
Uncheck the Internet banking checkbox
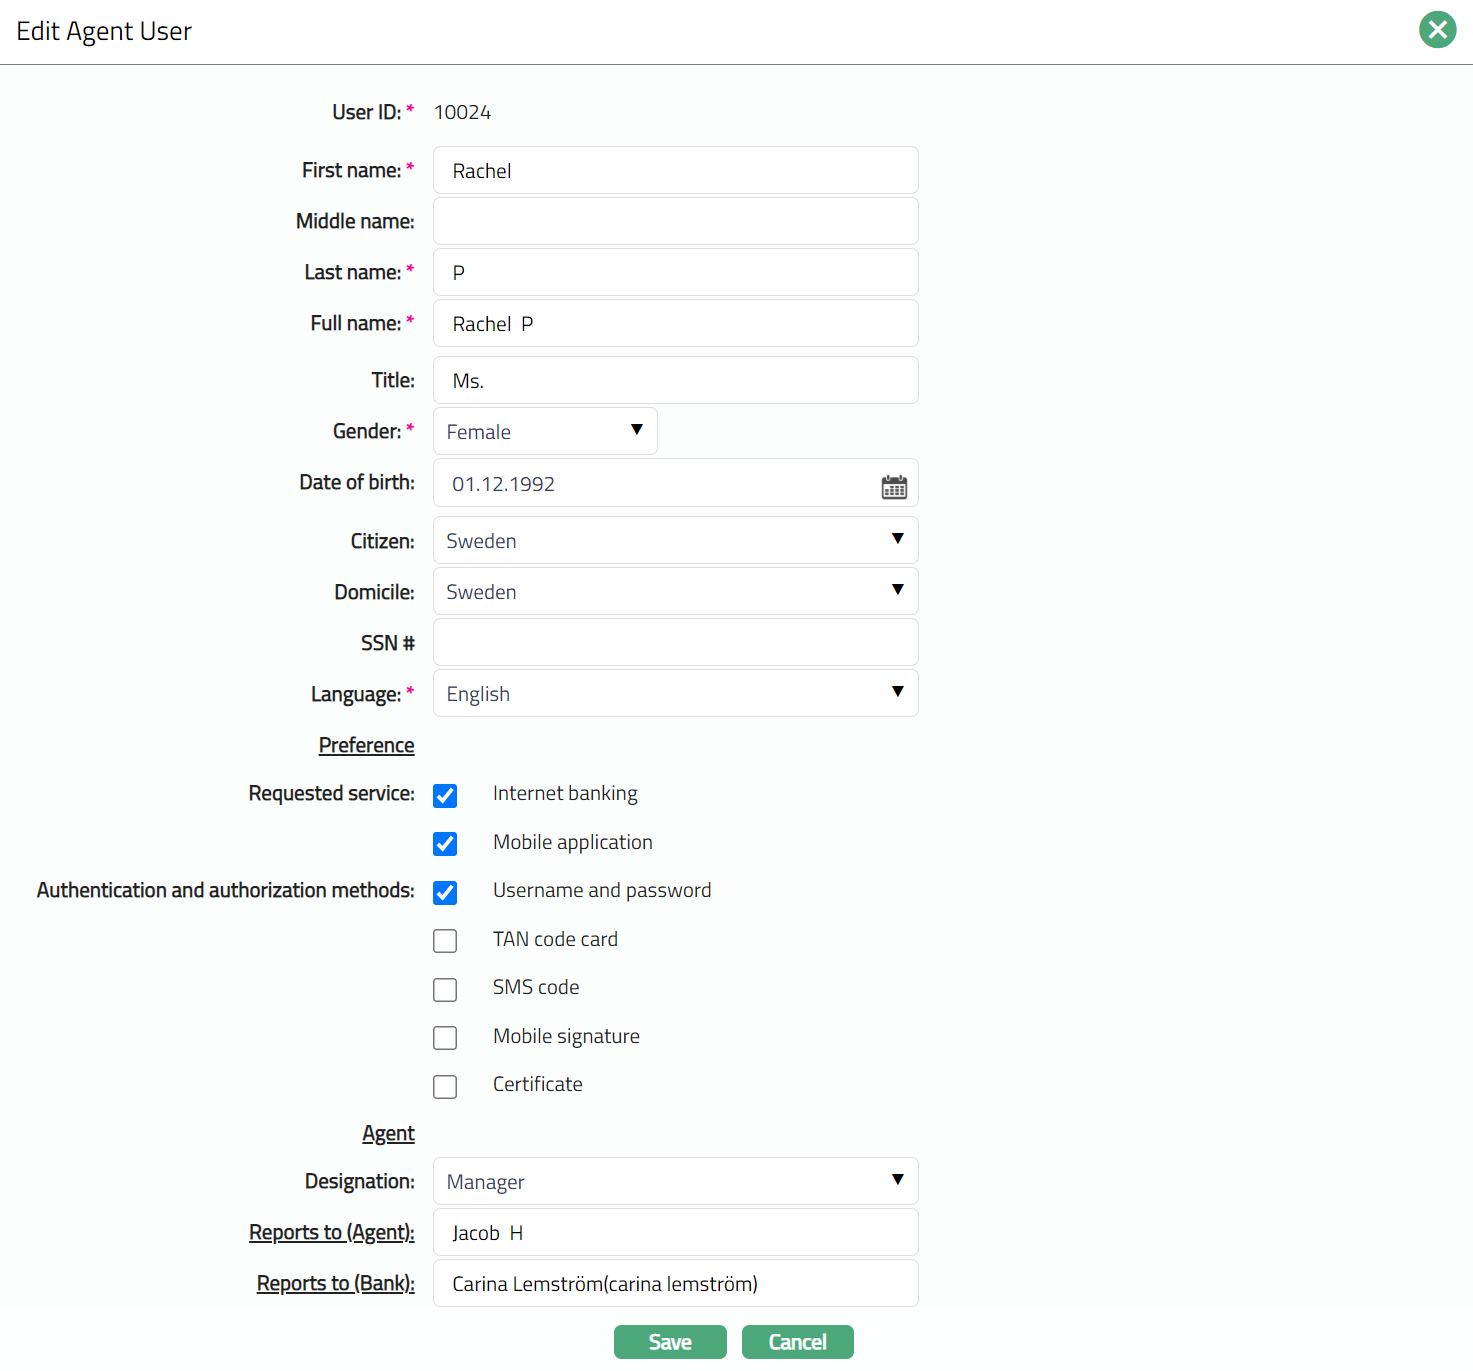[x=445, y=796]
